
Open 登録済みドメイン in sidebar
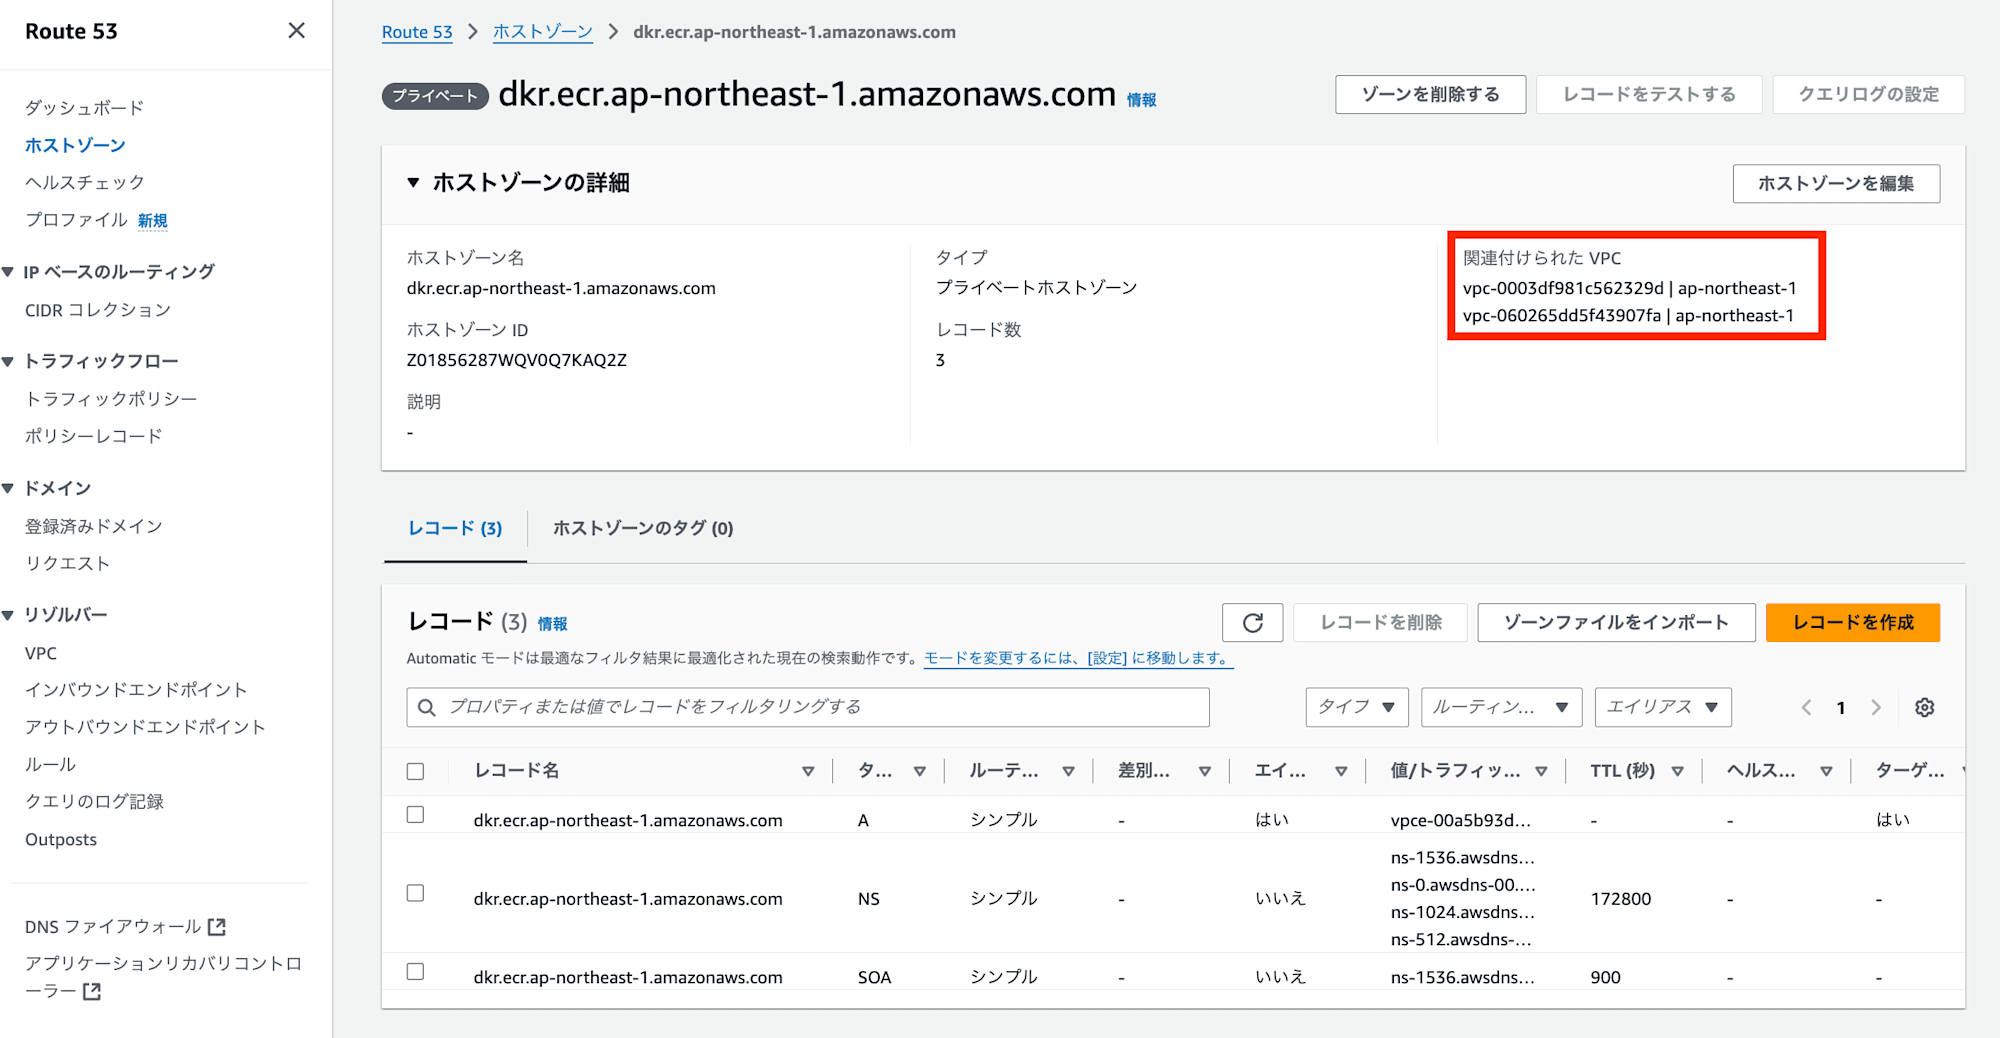coord(94,526)
